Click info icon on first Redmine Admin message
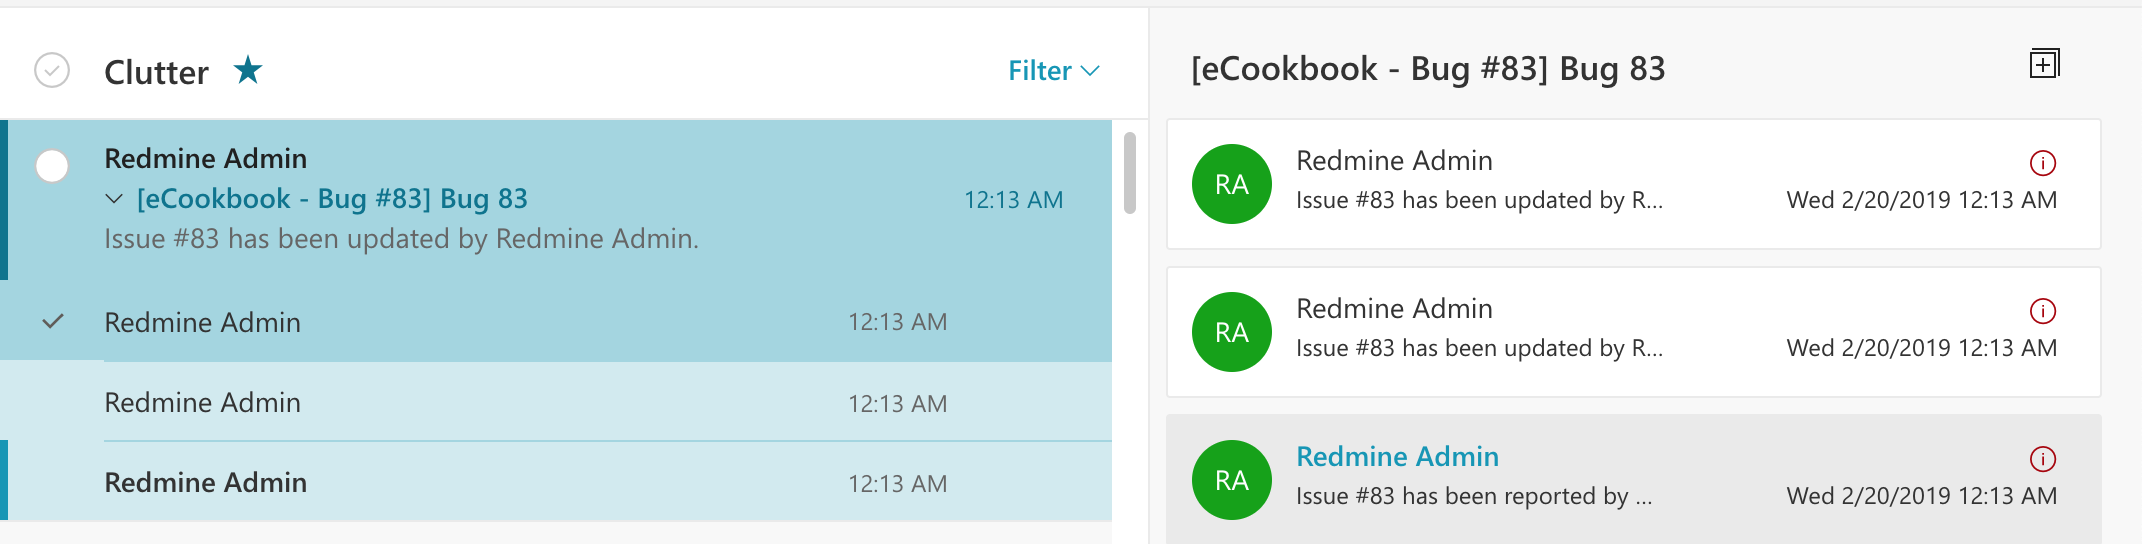 [x=2043, y=162]
